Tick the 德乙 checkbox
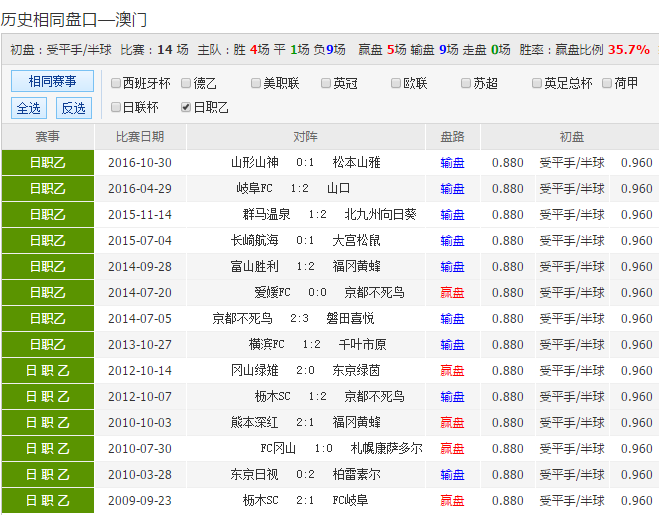659x515 pixels. coord(187,84)
